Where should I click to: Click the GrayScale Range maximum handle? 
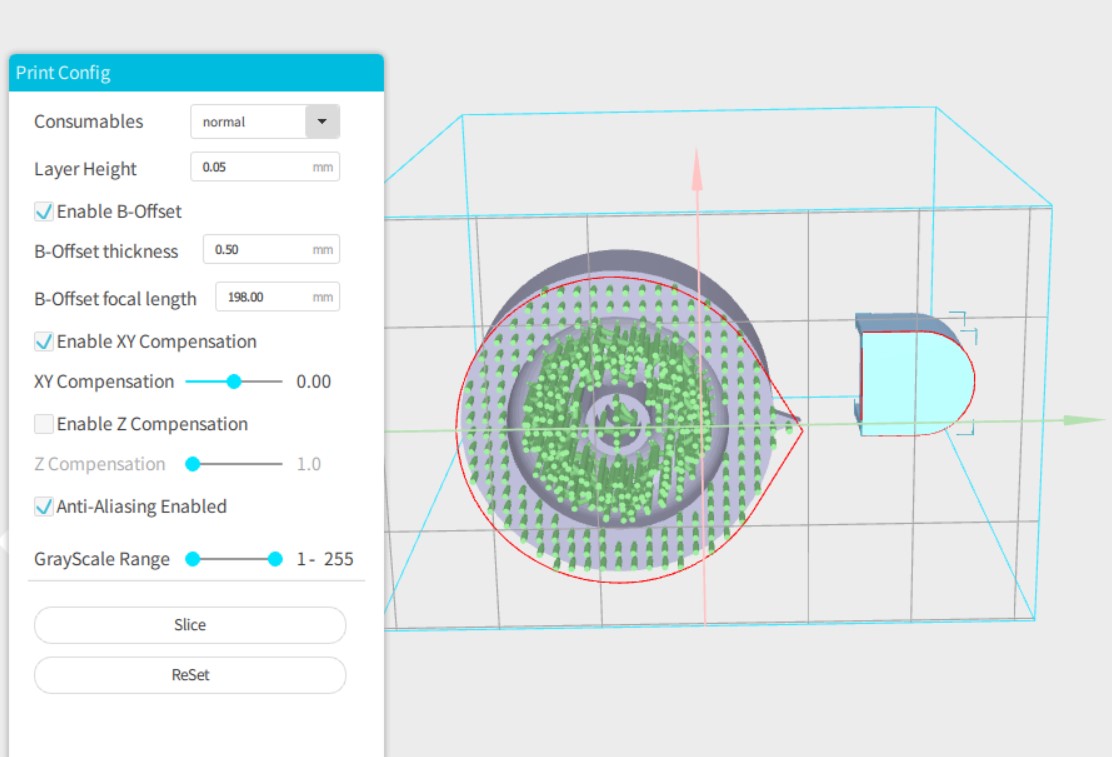(275, 559)
